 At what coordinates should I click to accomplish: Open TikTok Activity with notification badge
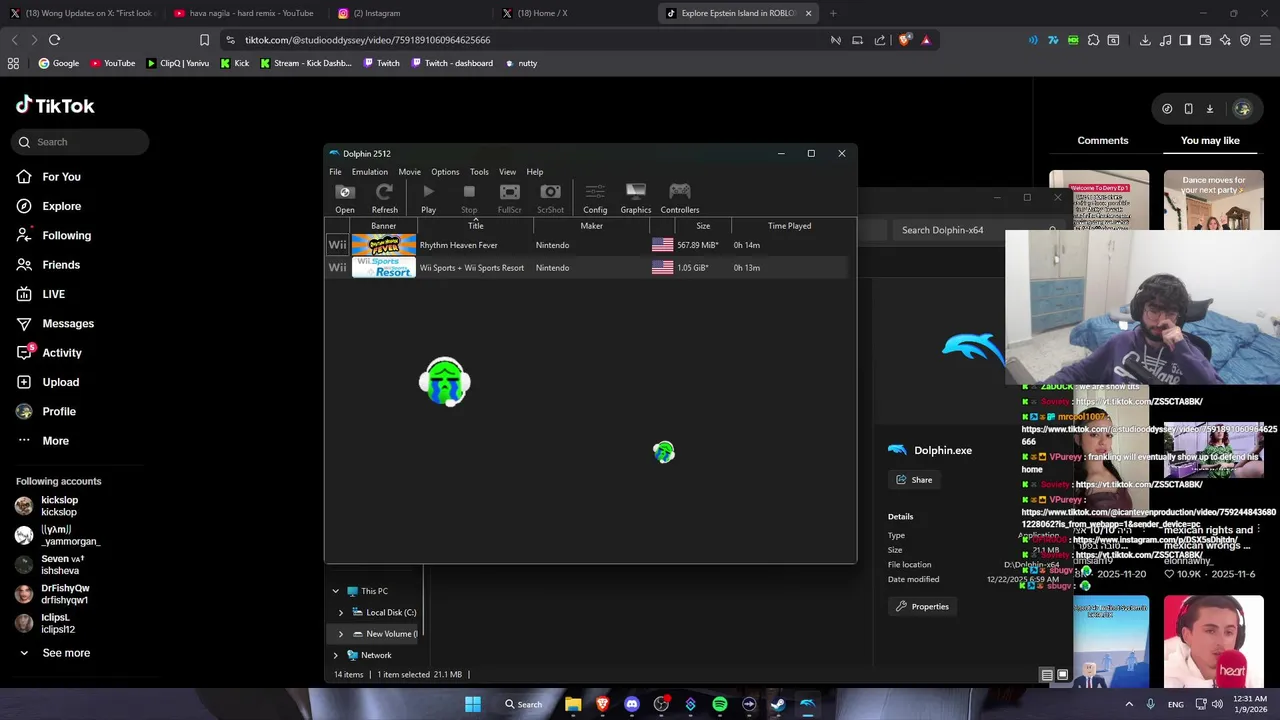pos(61,353)
